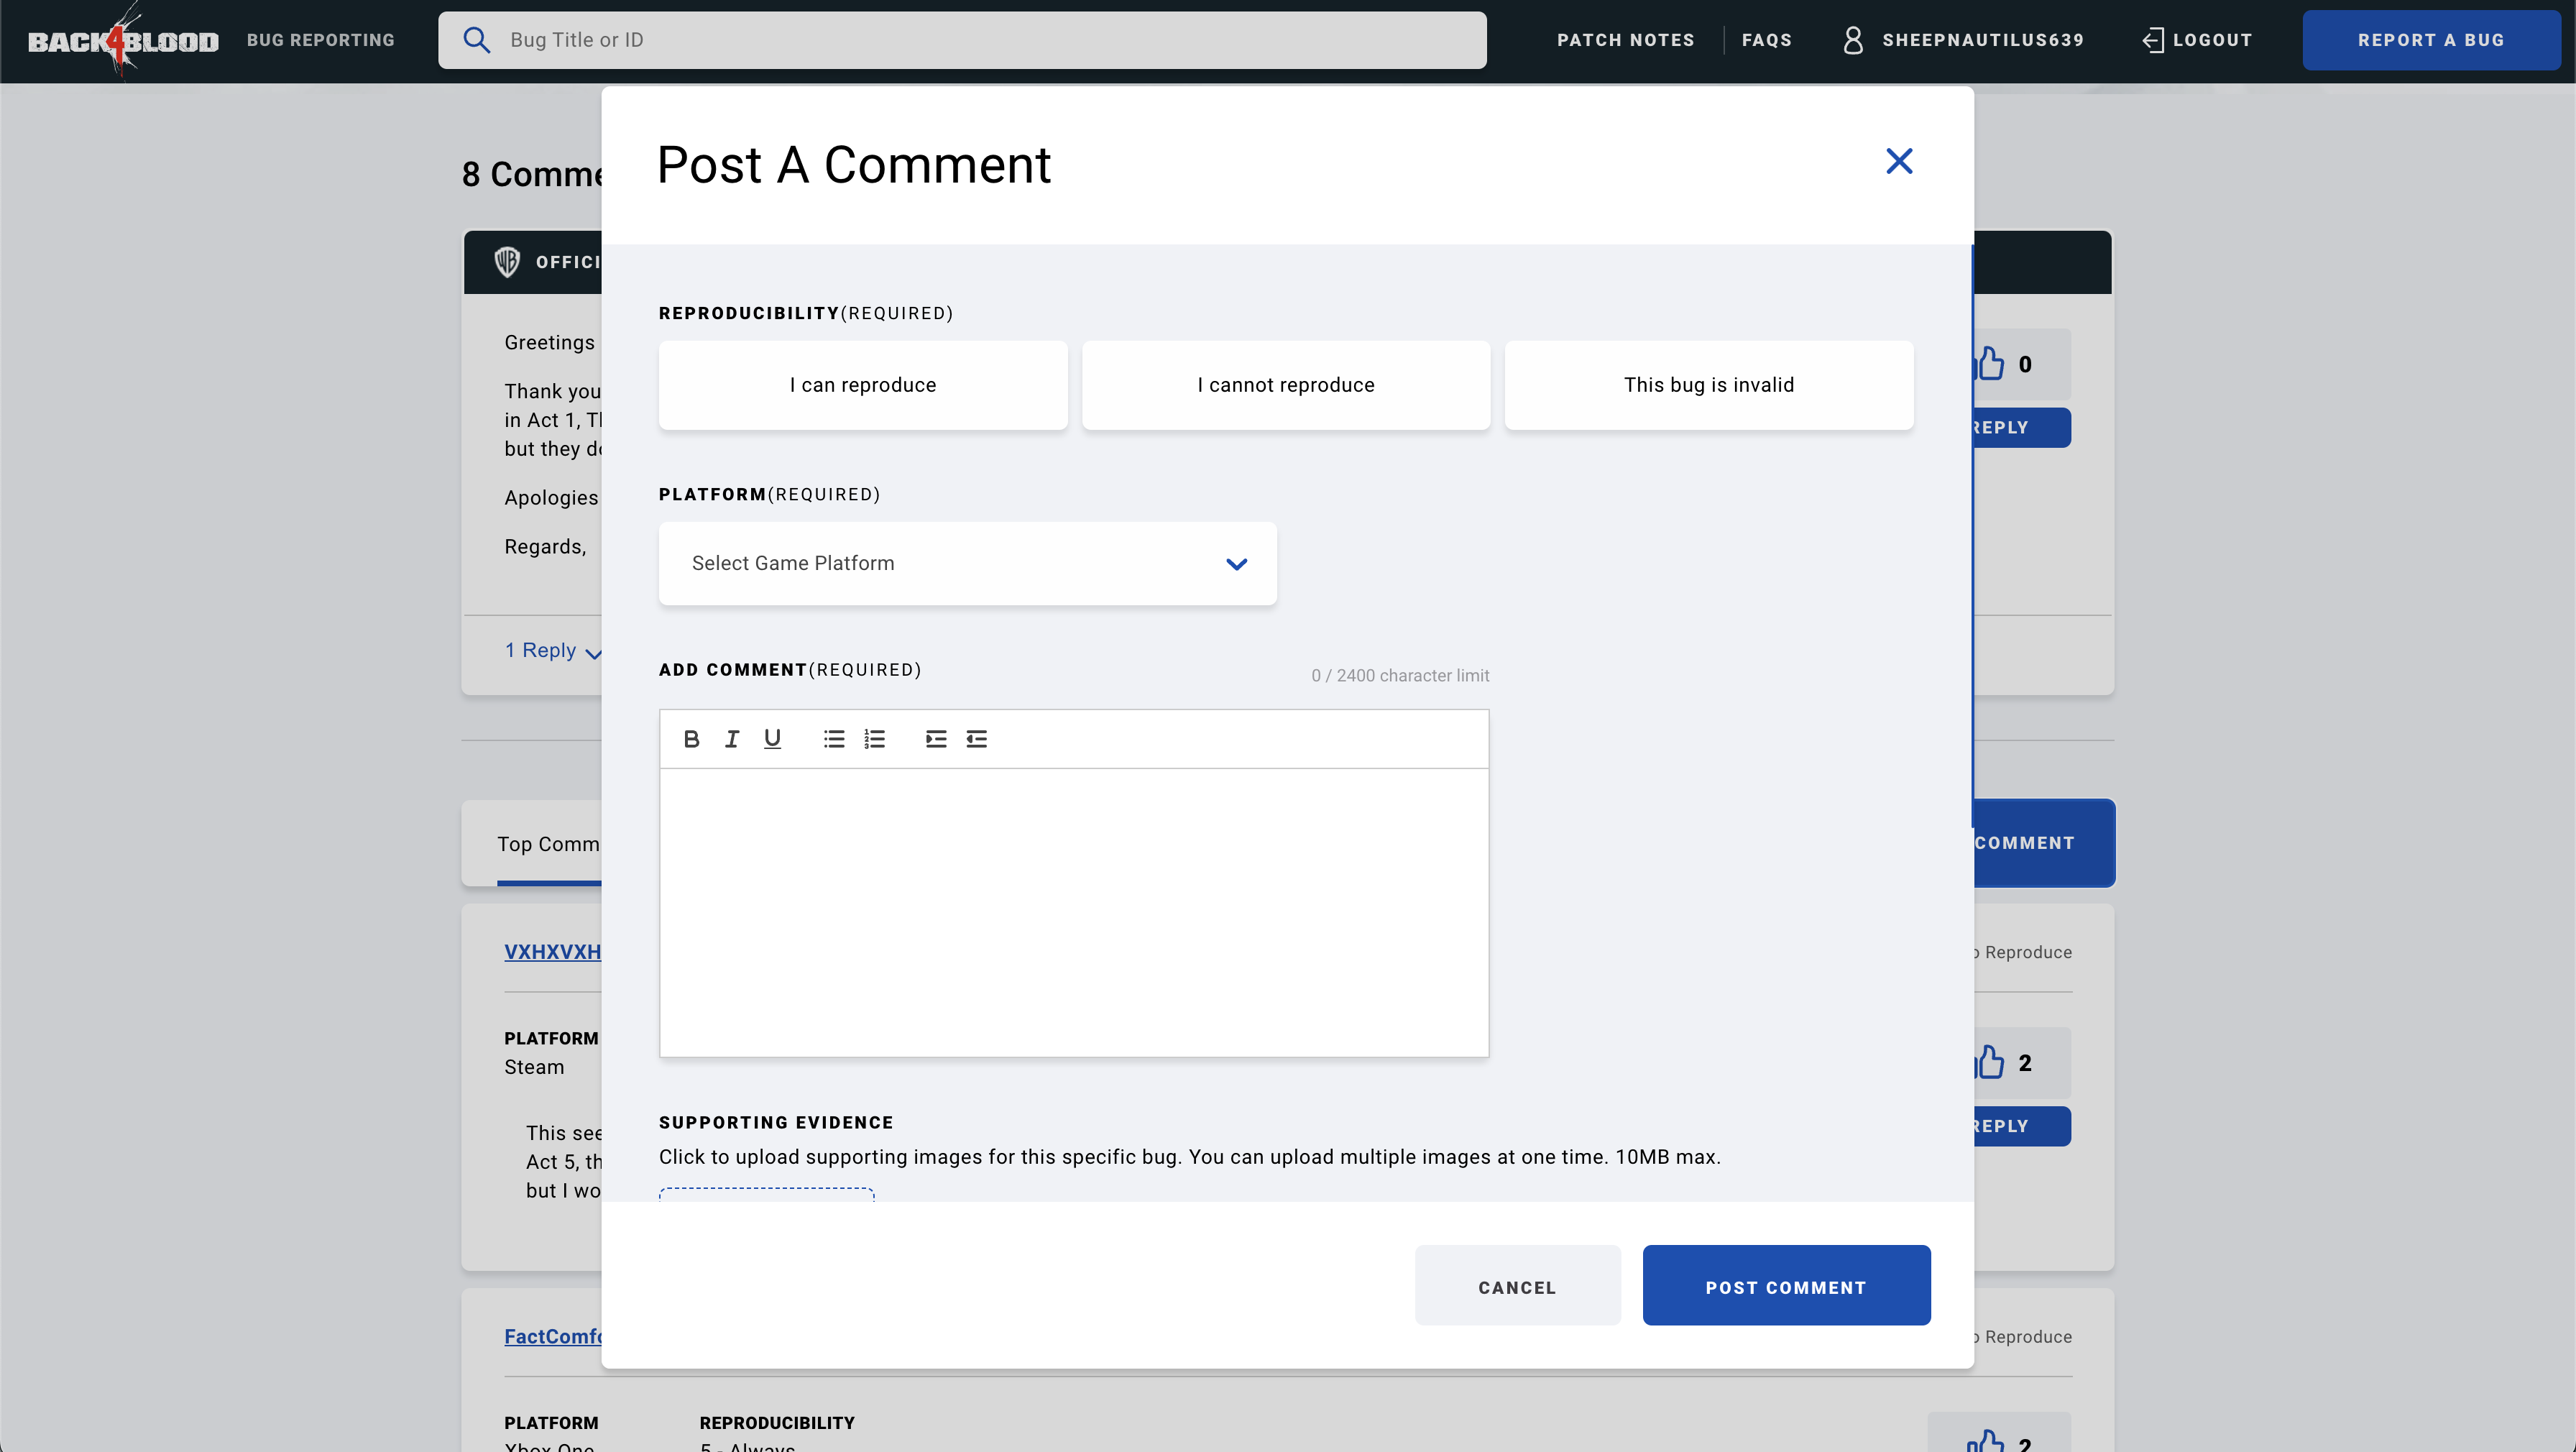The height and width of the screenshot is (1452, 2576).
Task: Switch to Top Comments tab
Action: [x=548, y=844]
